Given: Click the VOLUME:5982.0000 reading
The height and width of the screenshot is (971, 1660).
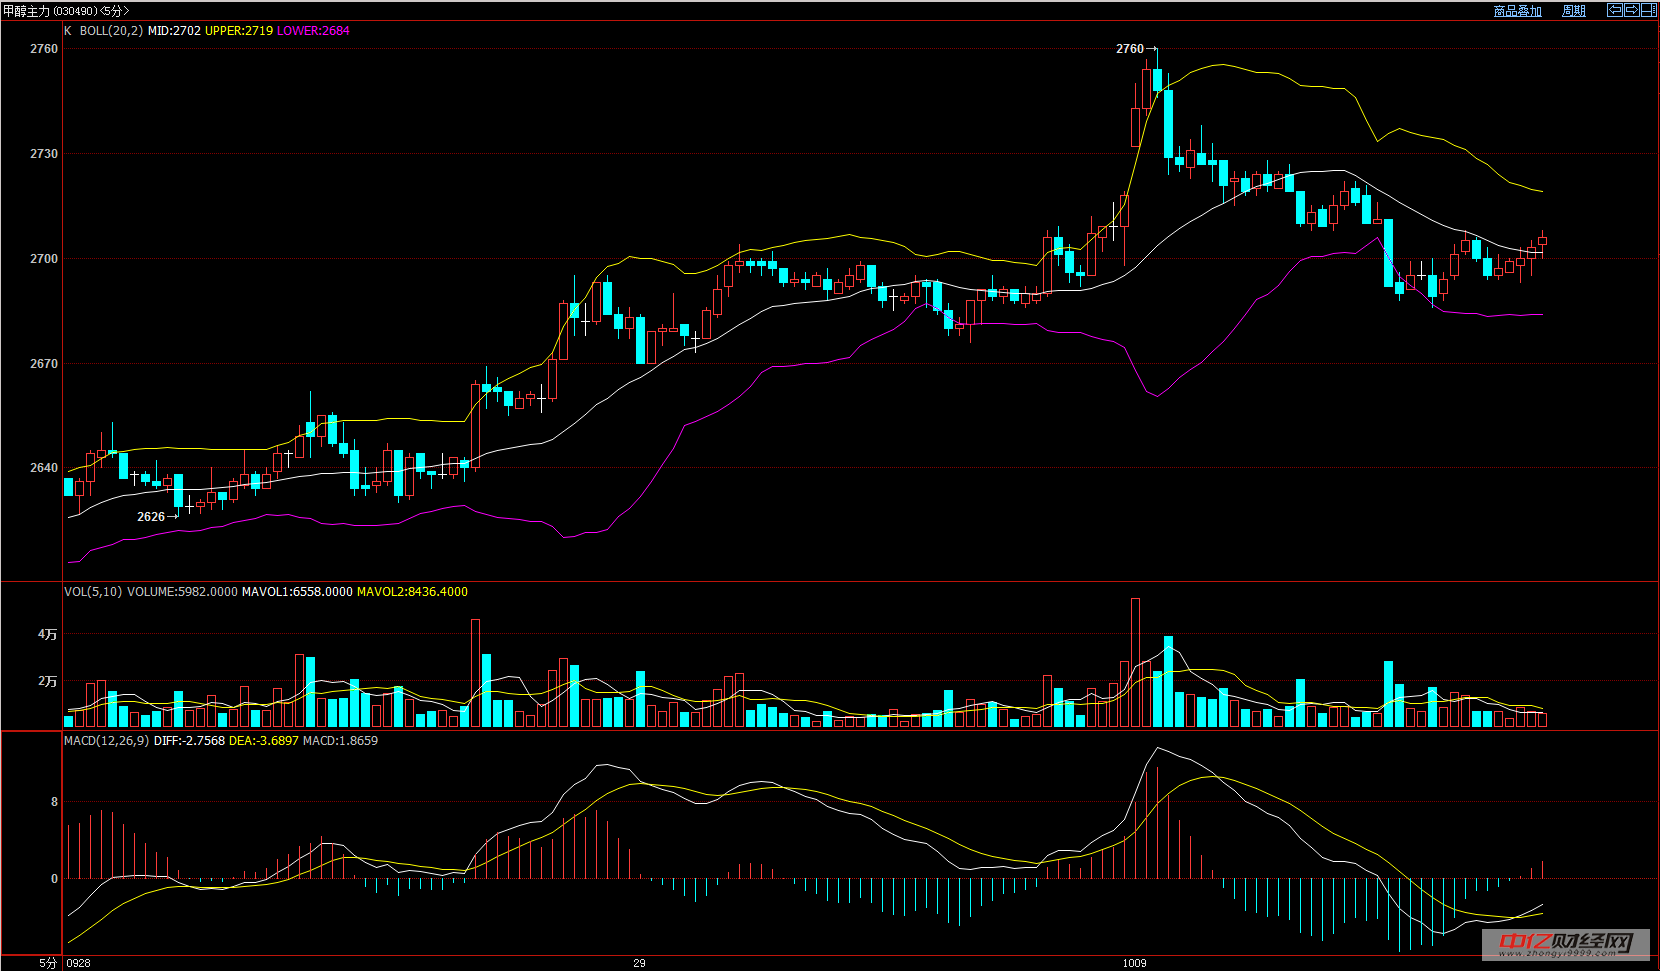Looking at the screenshot, I should tap(182, 592).
